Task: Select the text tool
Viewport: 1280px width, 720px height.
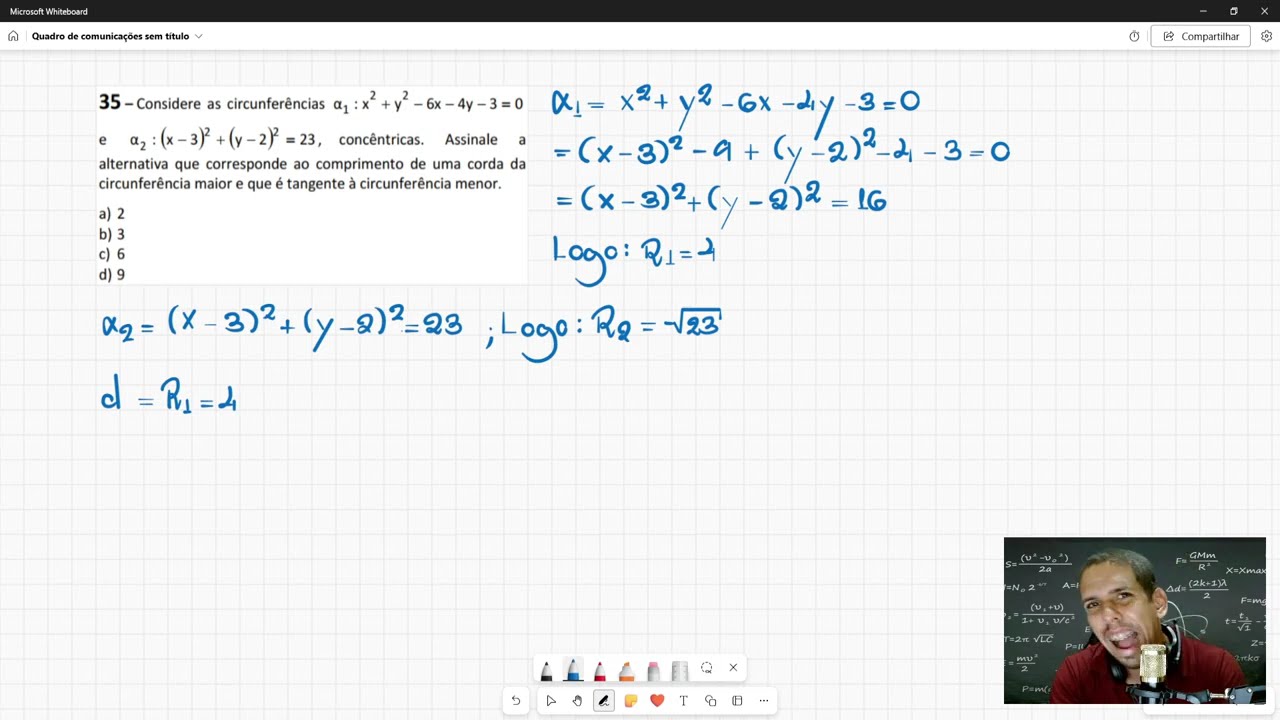Action: 684,701
